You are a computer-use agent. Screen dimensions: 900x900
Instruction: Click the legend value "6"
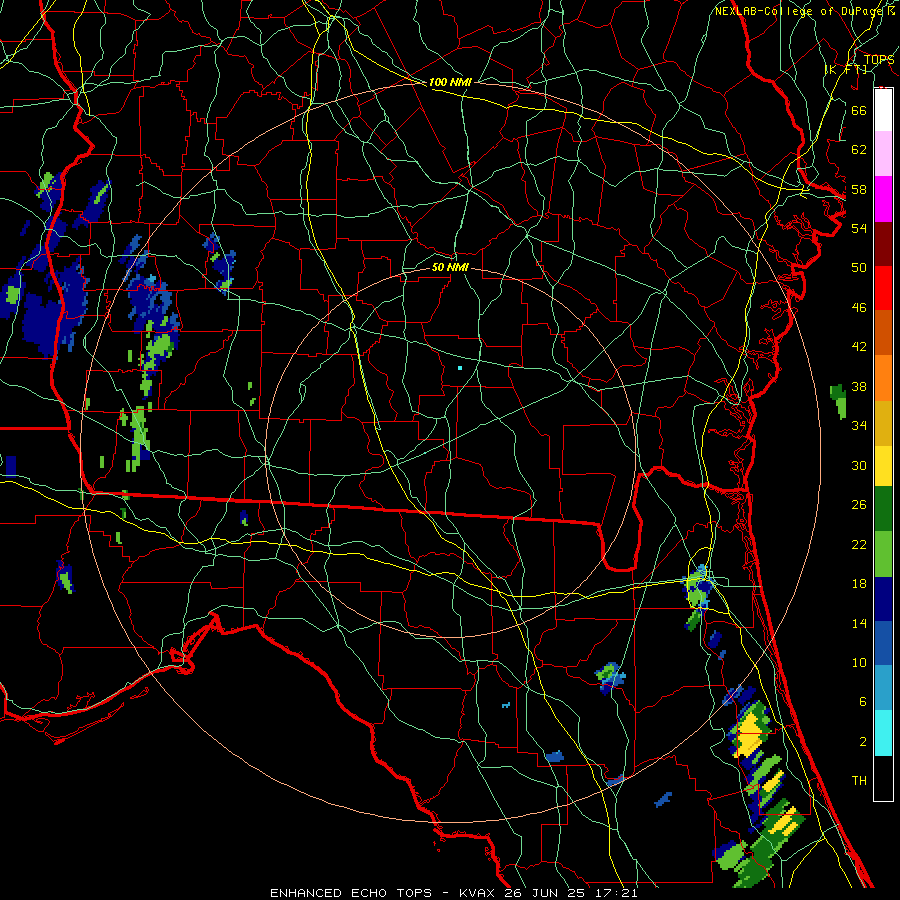(863, 702)
